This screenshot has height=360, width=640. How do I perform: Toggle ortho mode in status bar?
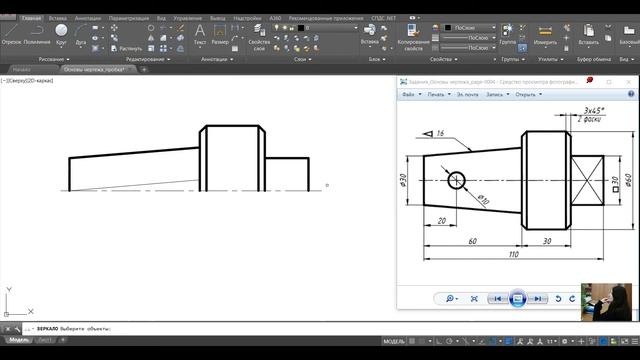pyautogui.click(x=439, y=341)
